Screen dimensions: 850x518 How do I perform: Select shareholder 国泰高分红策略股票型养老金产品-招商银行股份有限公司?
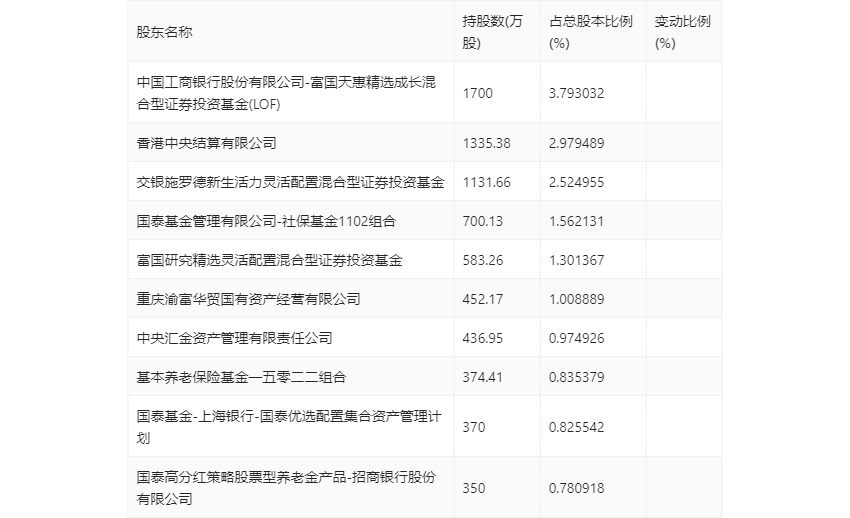(x=286, y=488)
